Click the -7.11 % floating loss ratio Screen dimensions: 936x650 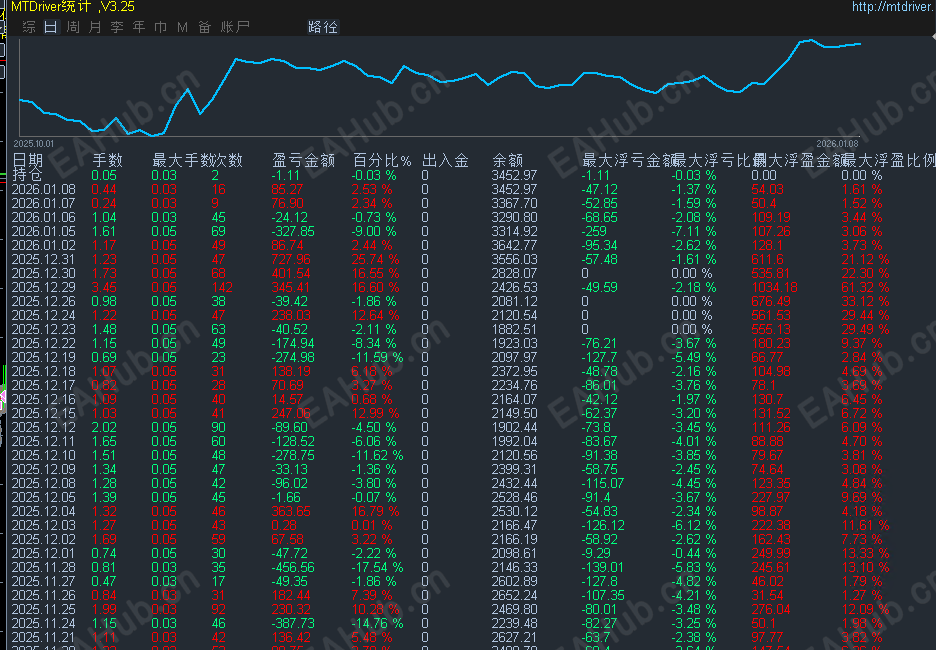(693, 231)
